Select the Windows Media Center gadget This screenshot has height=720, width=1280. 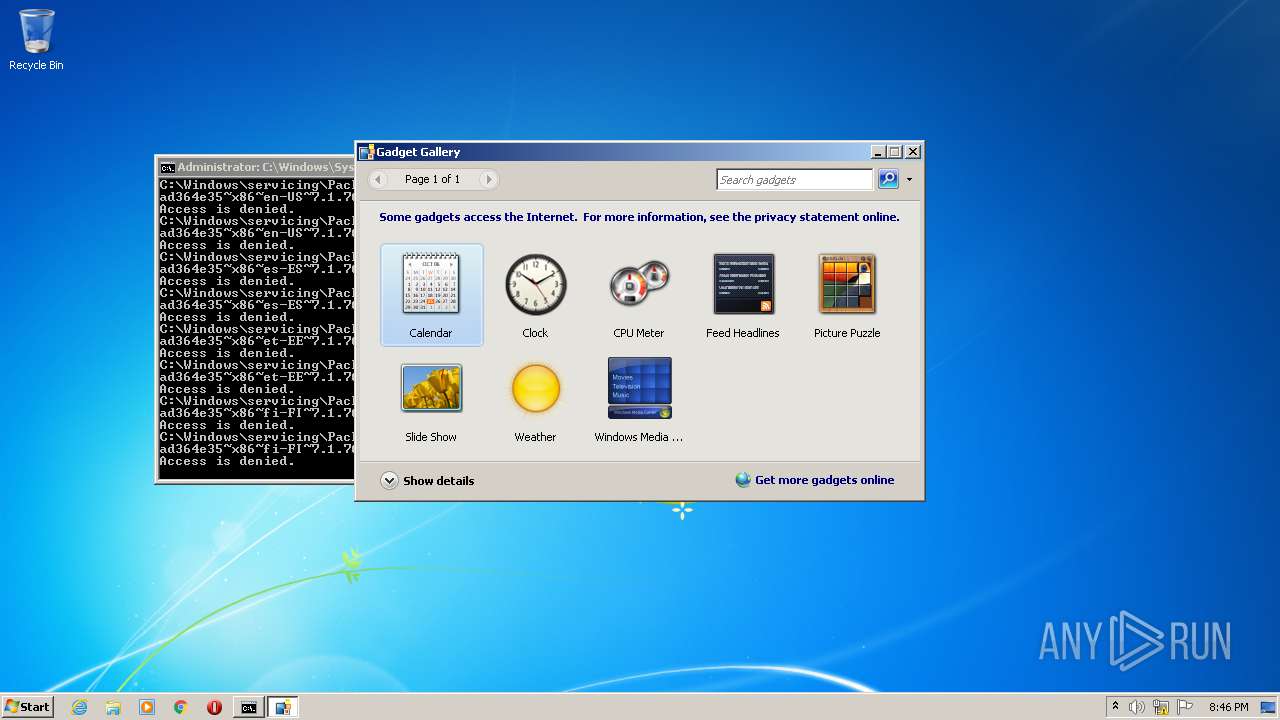pyautogui.click(x=639, y=399)
